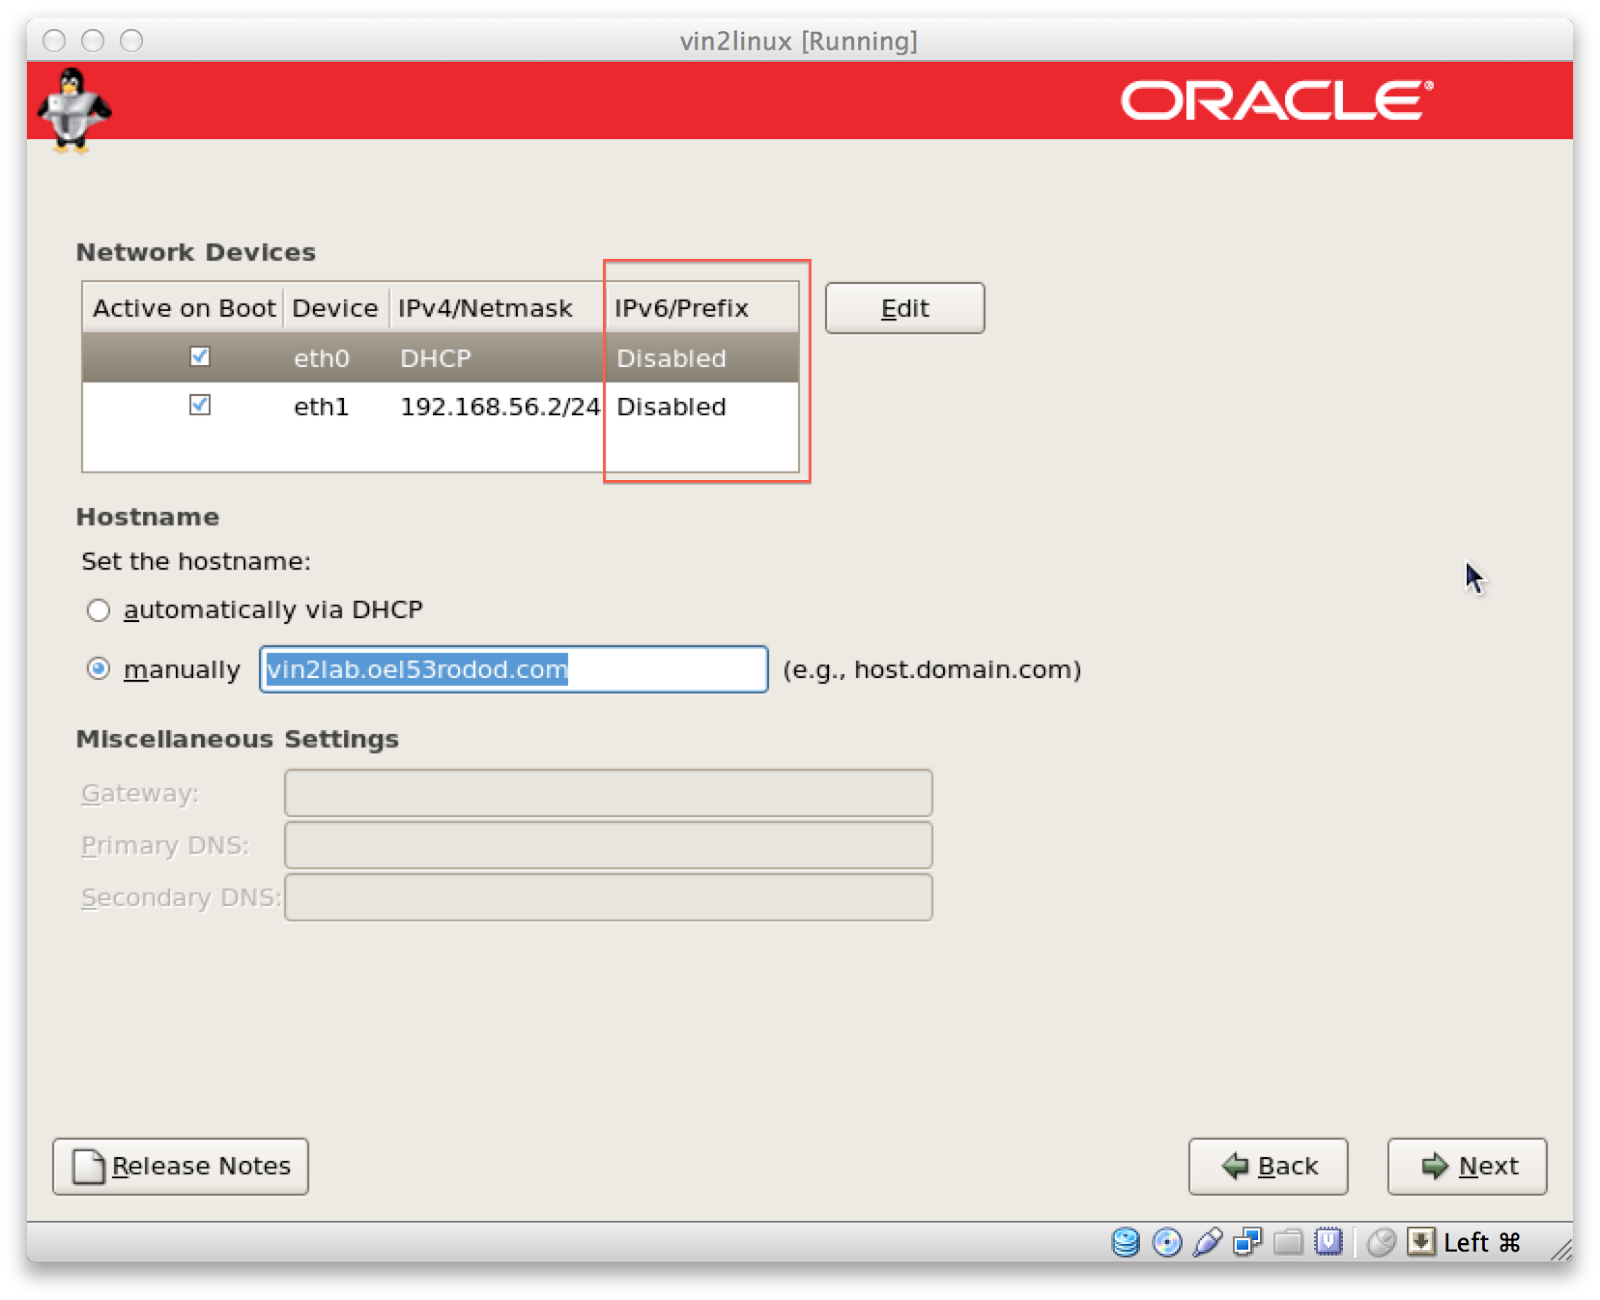The width and height of the screenshot is (1600, 1300).
Task: Zoom the vin2linux VM window
Action: click(131, 40)
